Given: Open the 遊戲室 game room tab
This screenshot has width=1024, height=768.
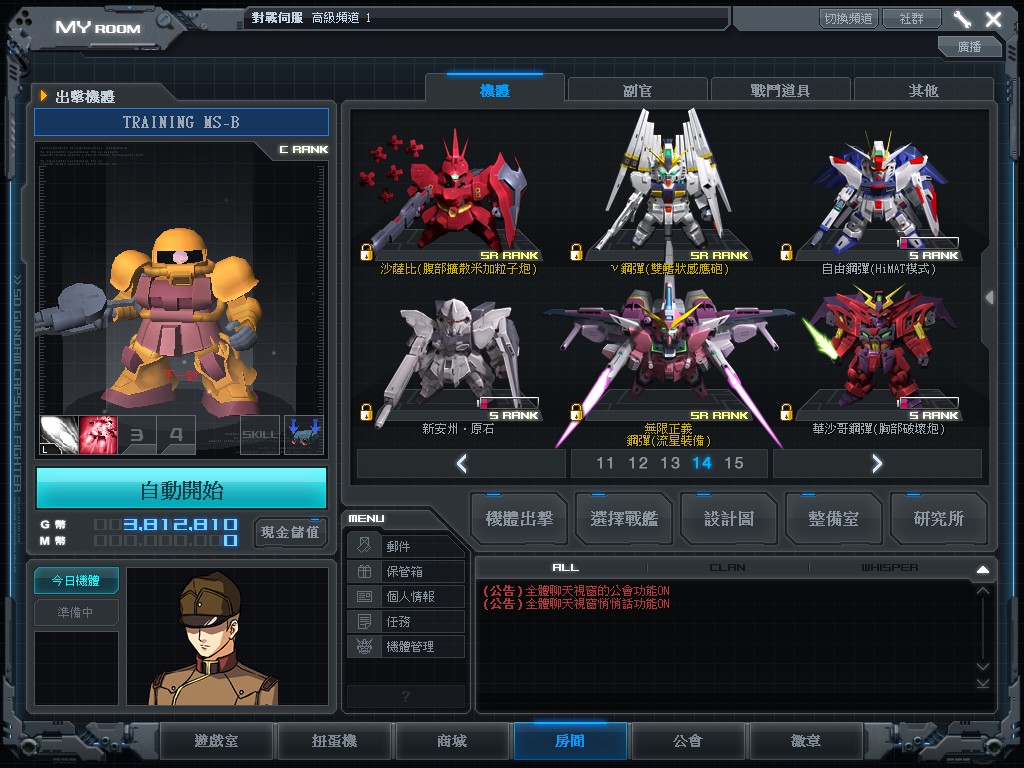Looking at the screenshot, I should coord(216,741).
